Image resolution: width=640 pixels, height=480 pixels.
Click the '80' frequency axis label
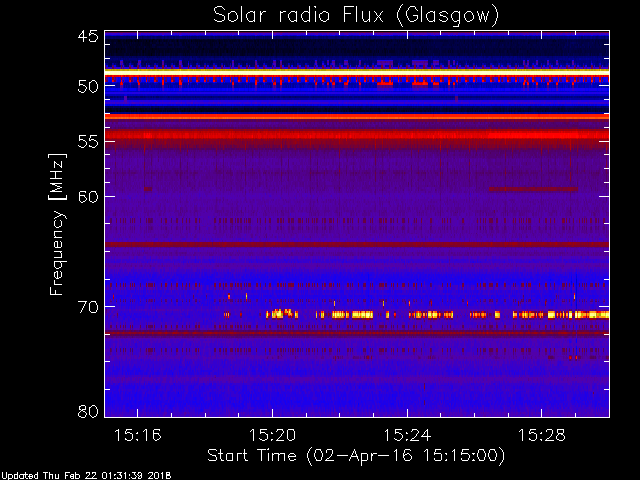(88, 411)
